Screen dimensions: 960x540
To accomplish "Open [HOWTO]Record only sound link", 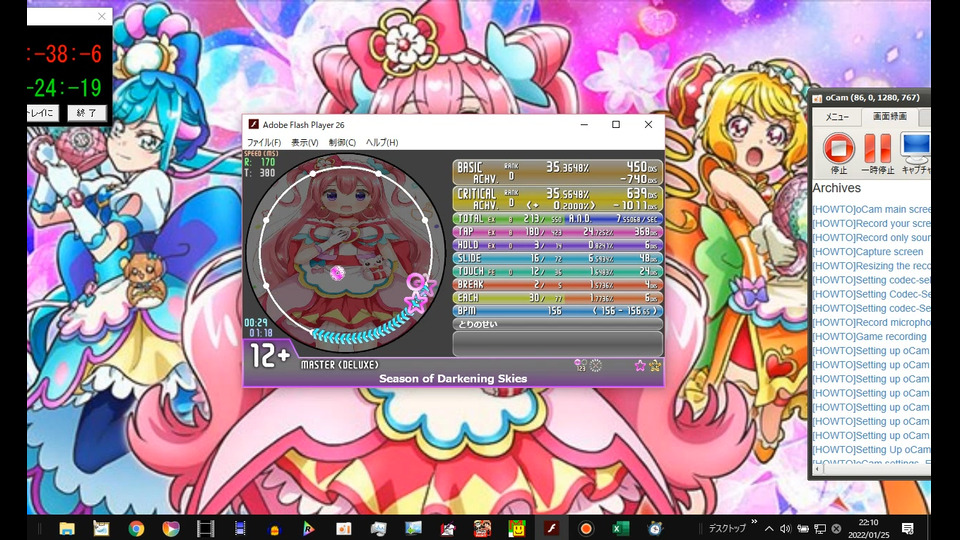I will 871,238.
